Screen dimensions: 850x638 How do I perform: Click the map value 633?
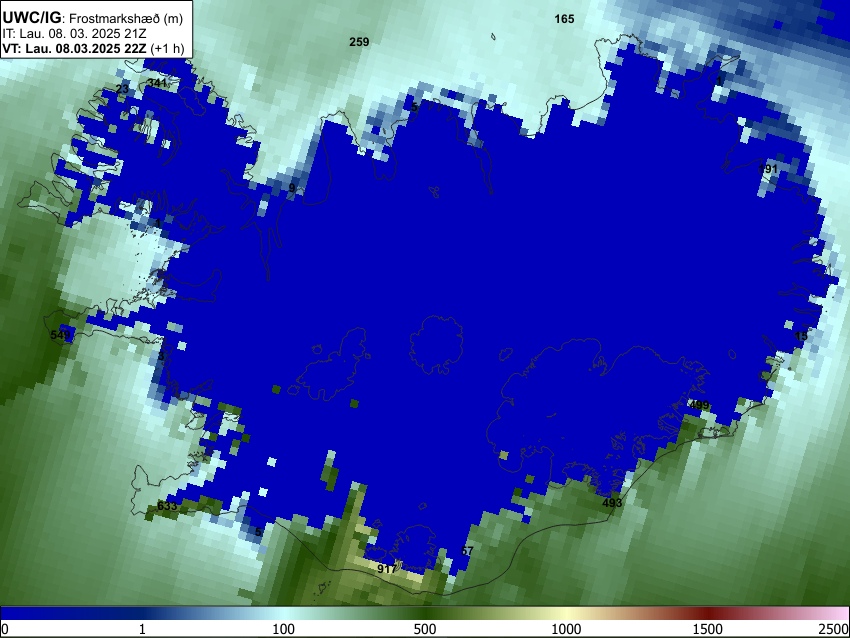(167, 506)
